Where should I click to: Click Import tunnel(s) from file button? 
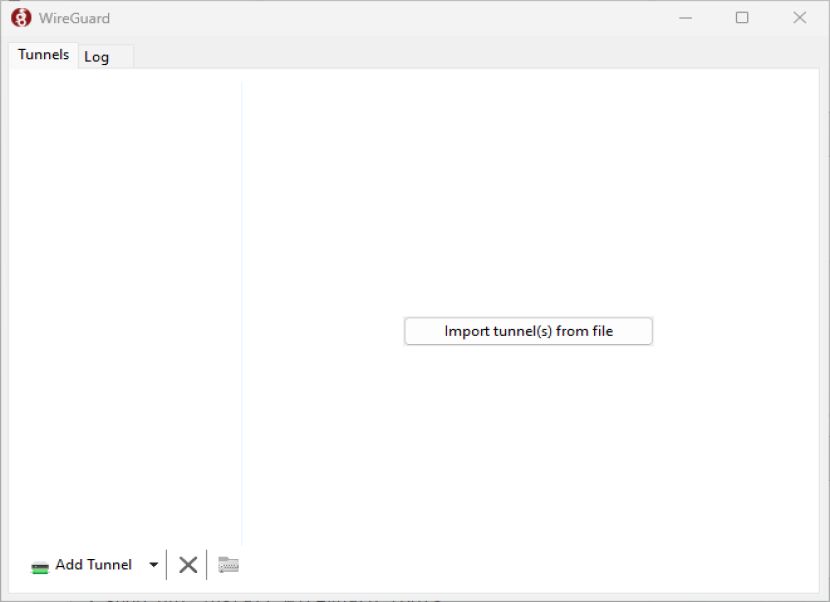(528, 331)
